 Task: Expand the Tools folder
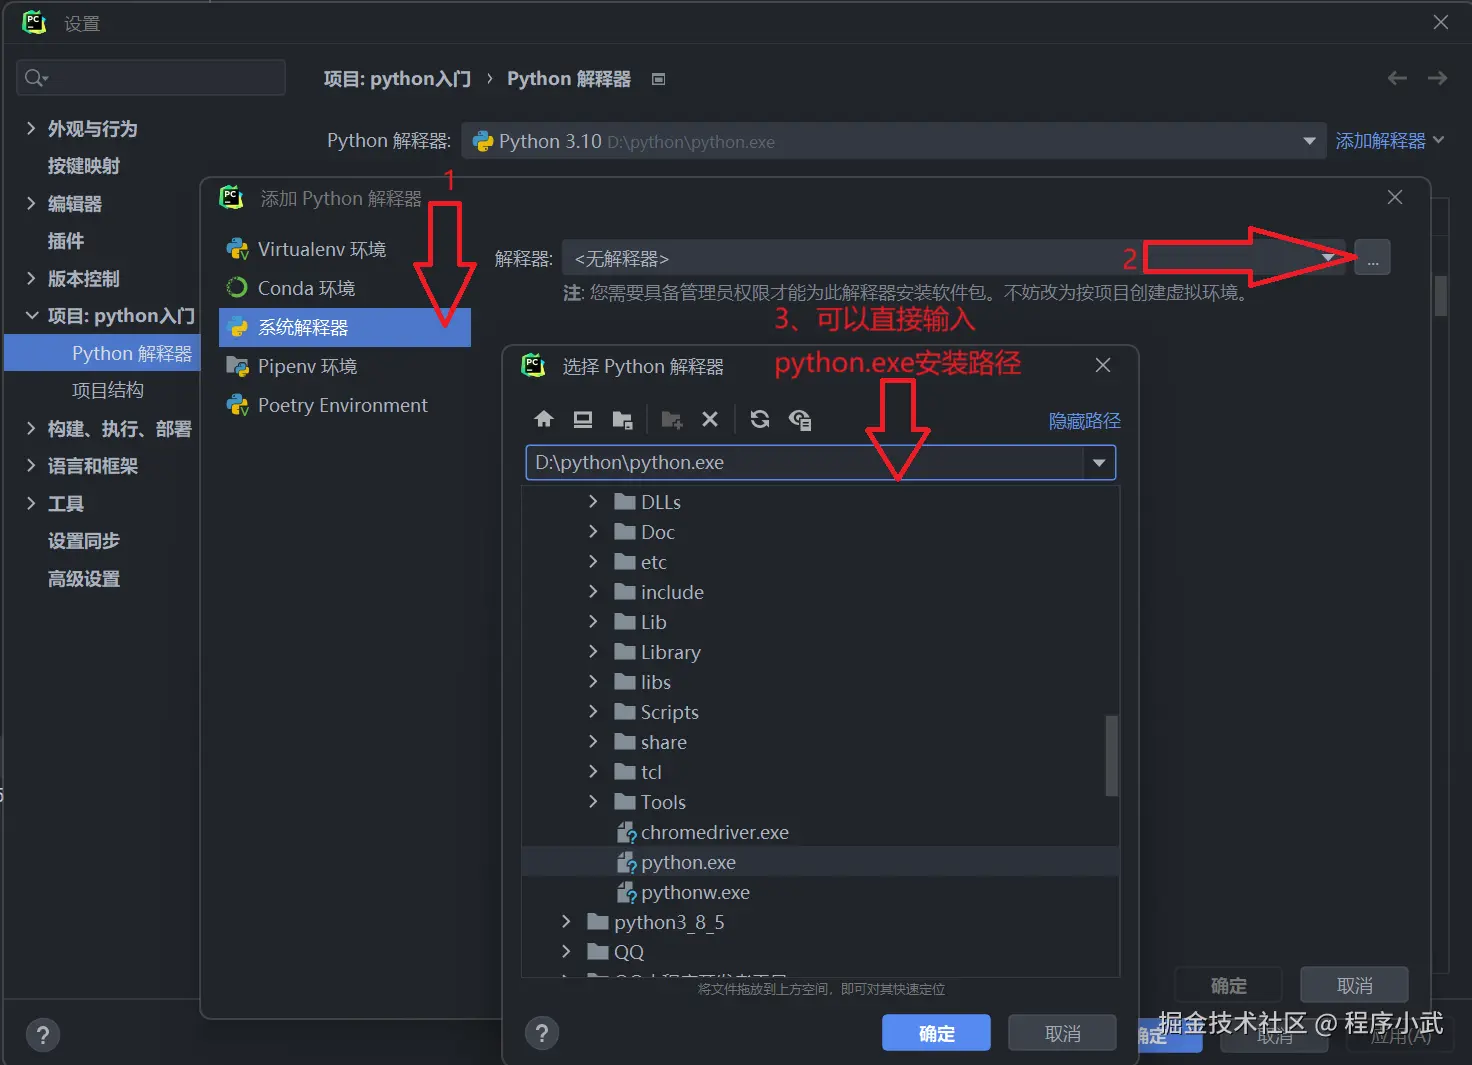pyautogui.click(x=593, y=801)
